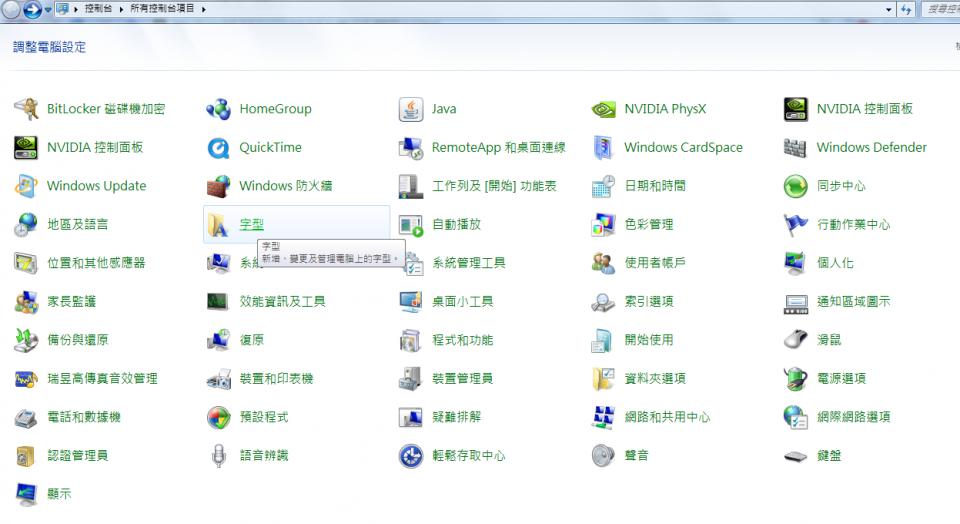
Task: Click the 效能資訊及工具 link
Action: coord(282,302)
